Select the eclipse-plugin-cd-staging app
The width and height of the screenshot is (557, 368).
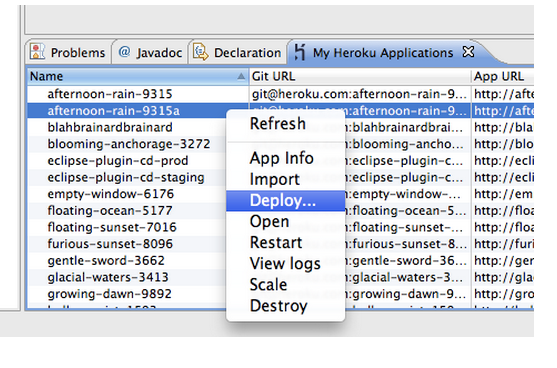click(x=127, y=177)
